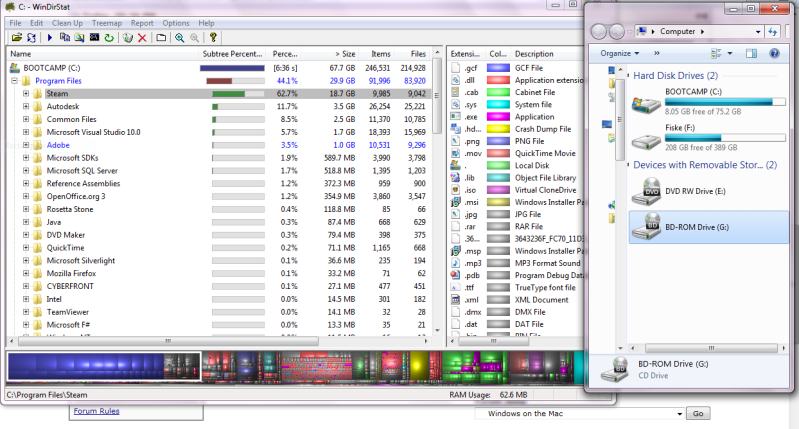
Task: Click the blue help icon in Explorer
Action: pos(775,53)
